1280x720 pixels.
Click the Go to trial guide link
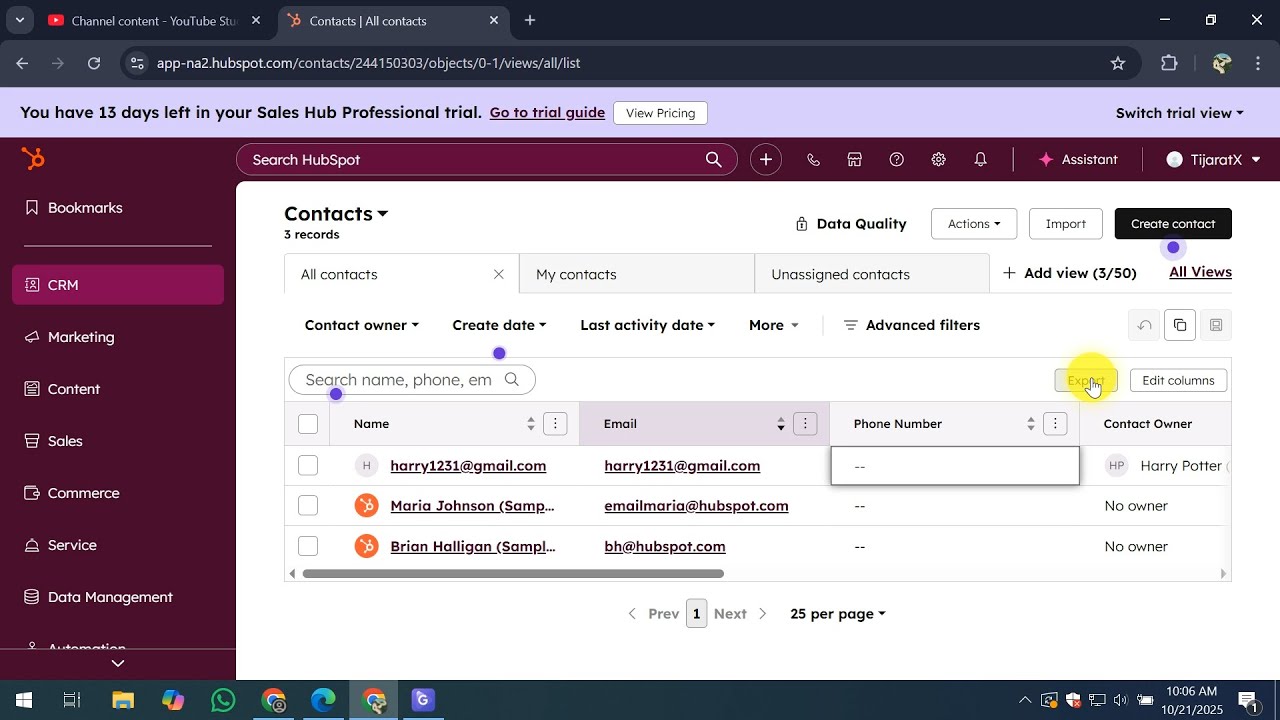pyautogui.click(x=547, y=113)
